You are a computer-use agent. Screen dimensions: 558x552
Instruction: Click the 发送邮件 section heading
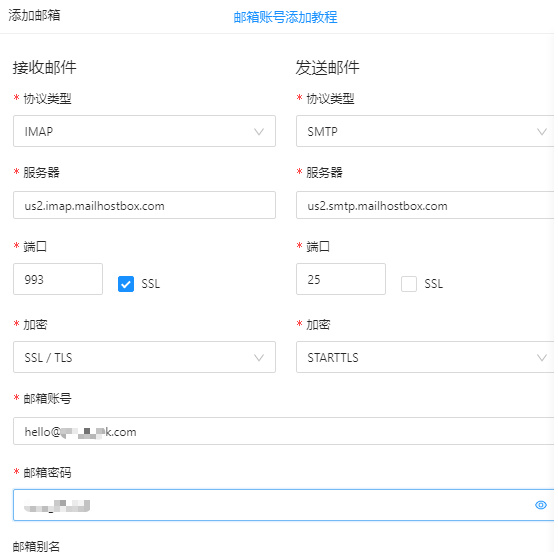[x=327, y=67]
